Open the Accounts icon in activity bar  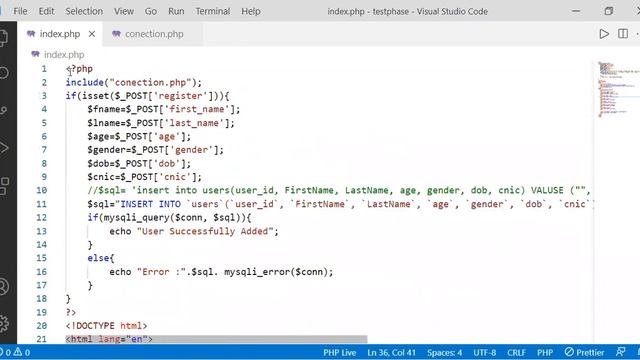tap(3, 287)
